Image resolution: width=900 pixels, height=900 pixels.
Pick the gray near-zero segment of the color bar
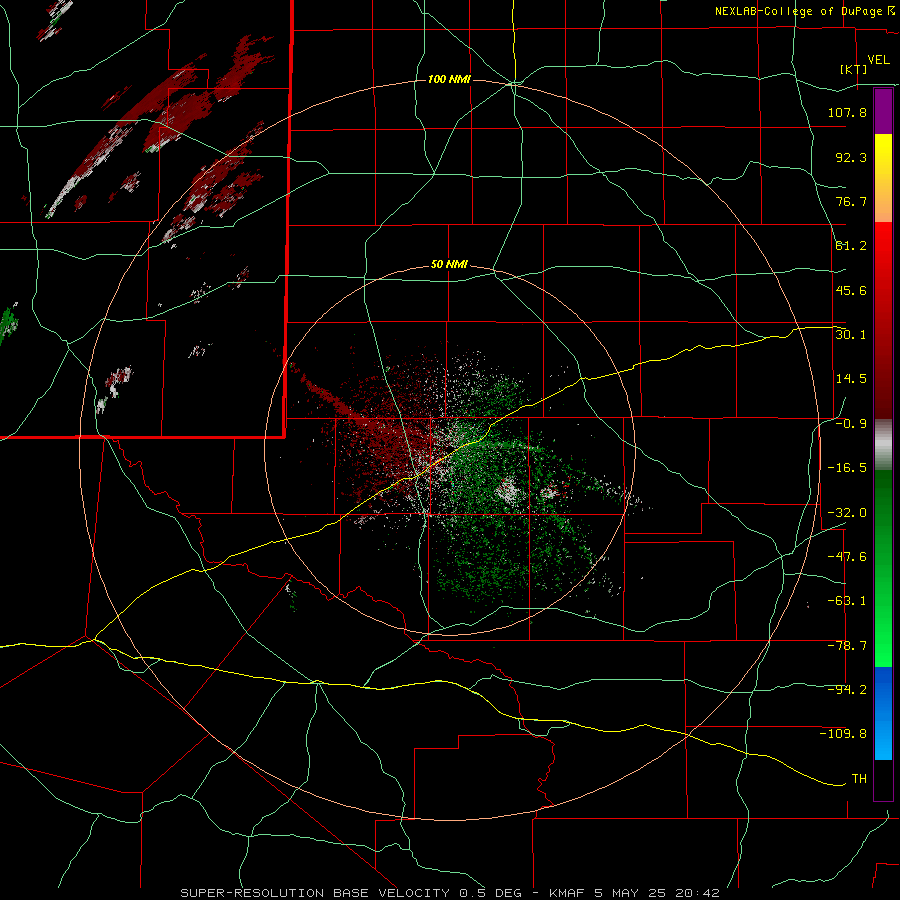coord(883,444)
